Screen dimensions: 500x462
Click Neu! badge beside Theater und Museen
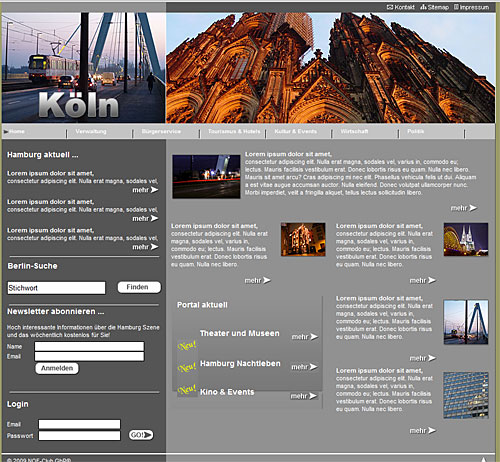tap(187, 346)
